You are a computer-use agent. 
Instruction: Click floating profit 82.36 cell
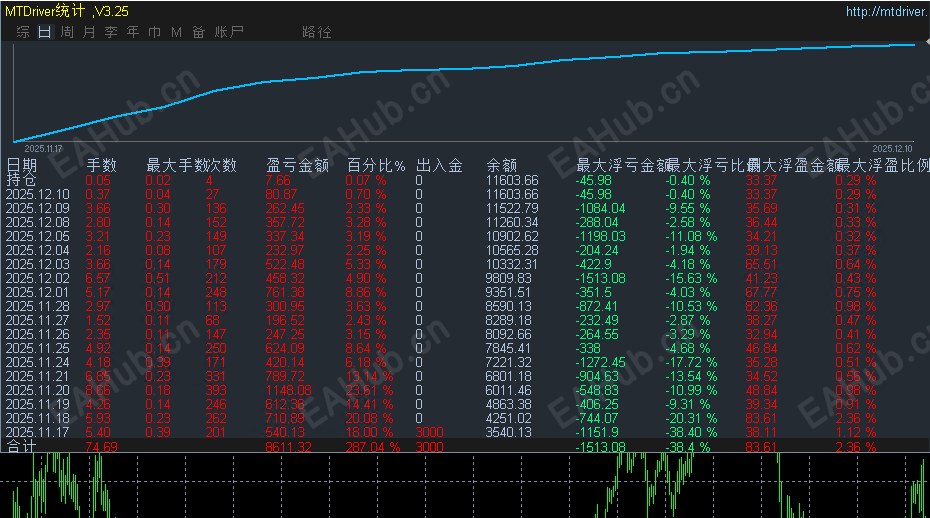(761, 307)
